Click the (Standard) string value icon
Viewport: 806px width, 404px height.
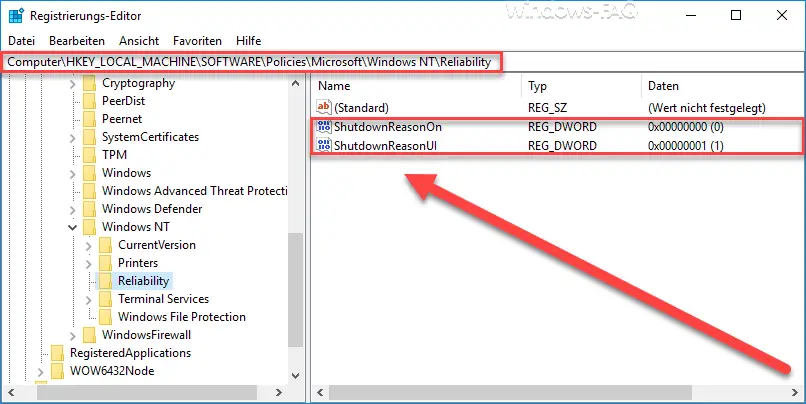[x=324, y=107]
